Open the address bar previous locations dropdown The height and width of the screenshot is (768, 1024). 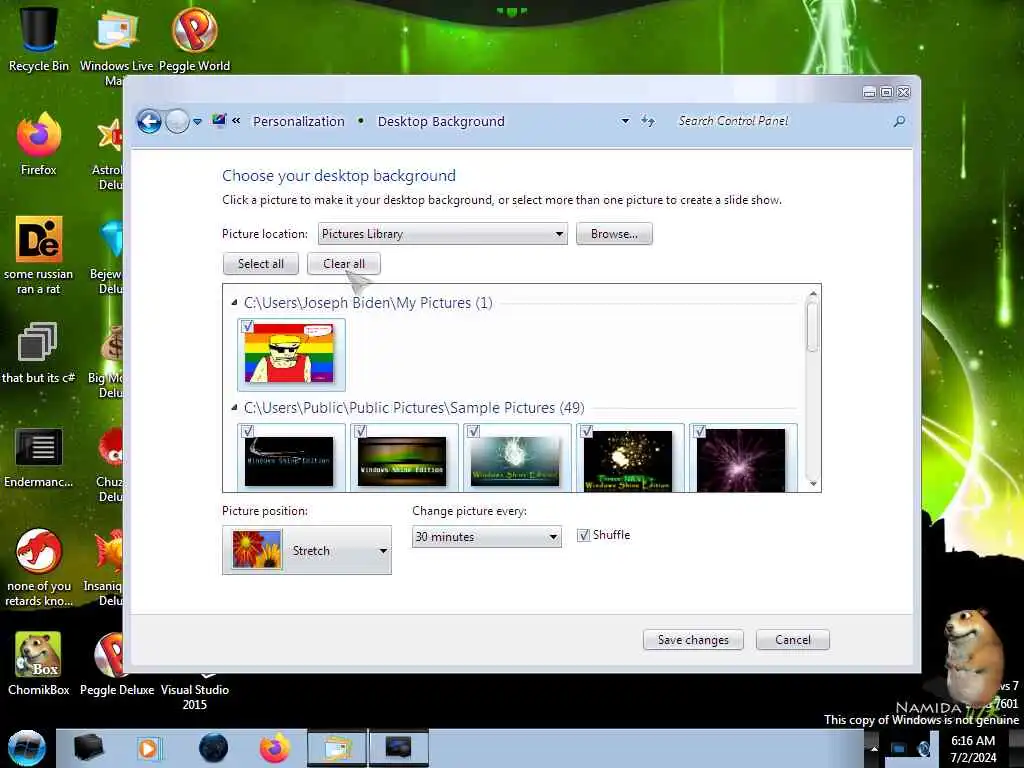(625, 121)
